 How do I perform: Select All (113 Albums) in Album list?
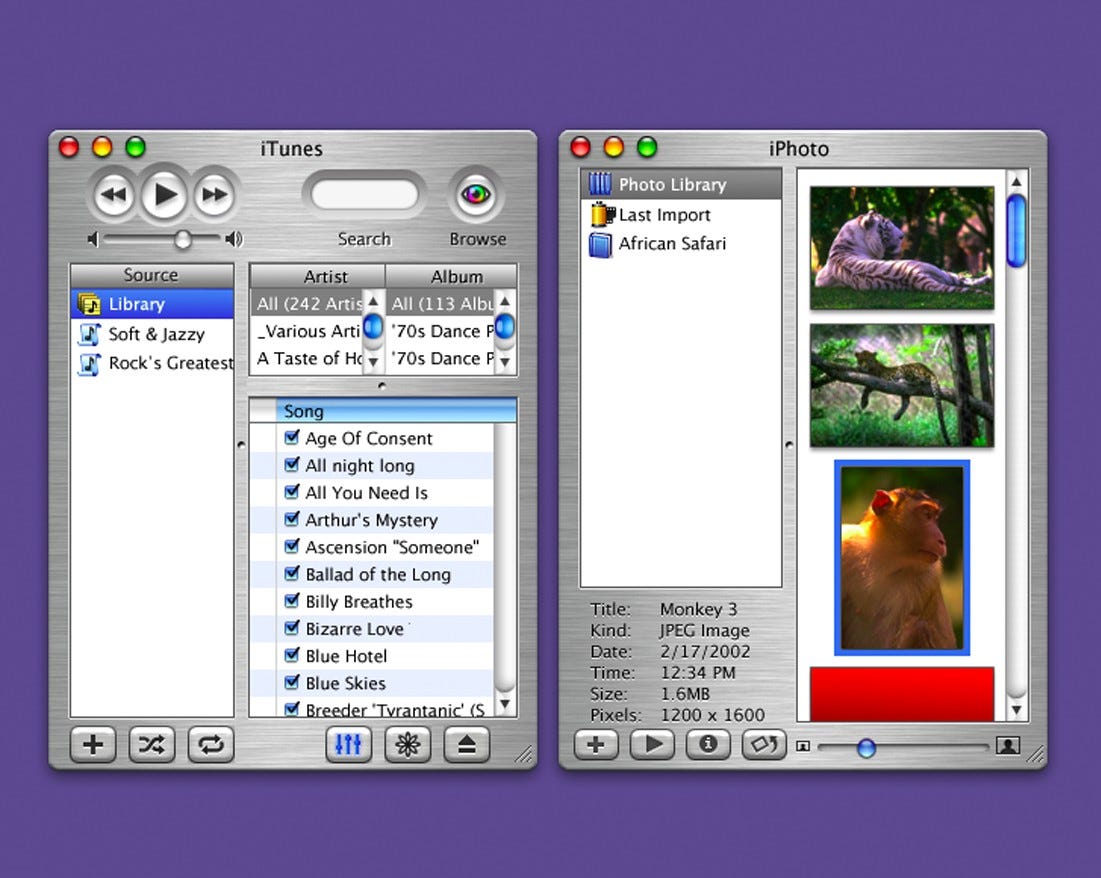click(441, 303)
